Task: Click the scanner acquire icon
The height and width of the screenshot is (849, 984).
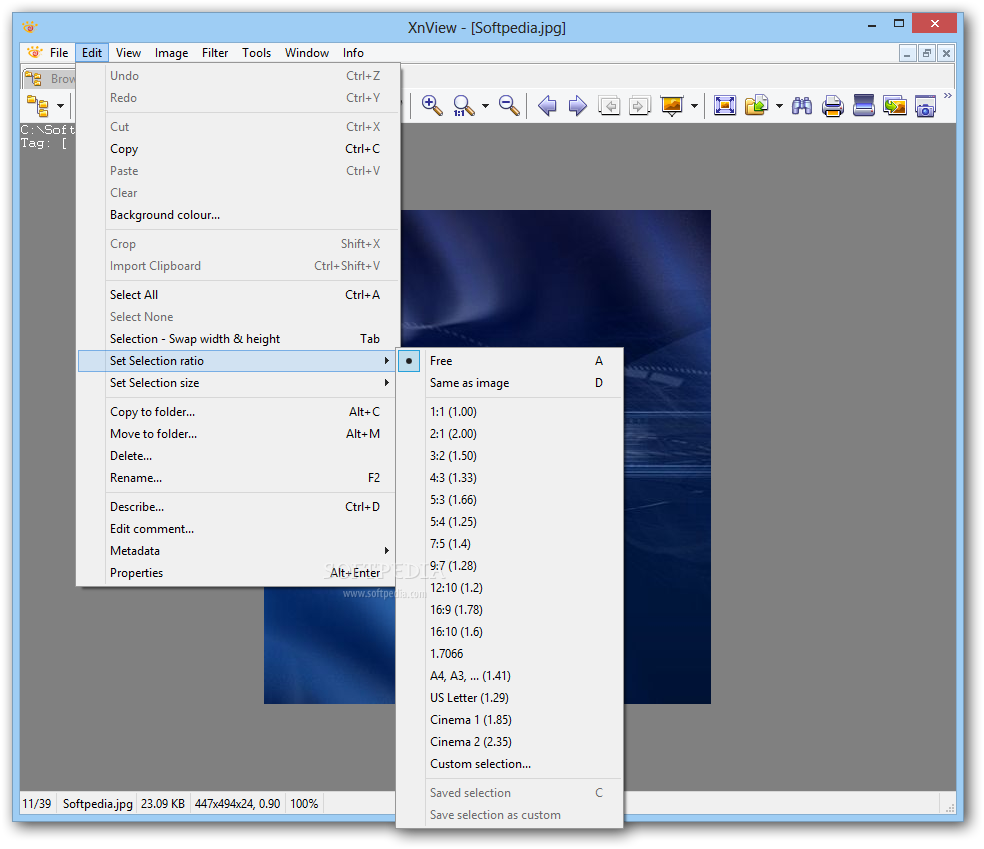Action: coord(864,105)
